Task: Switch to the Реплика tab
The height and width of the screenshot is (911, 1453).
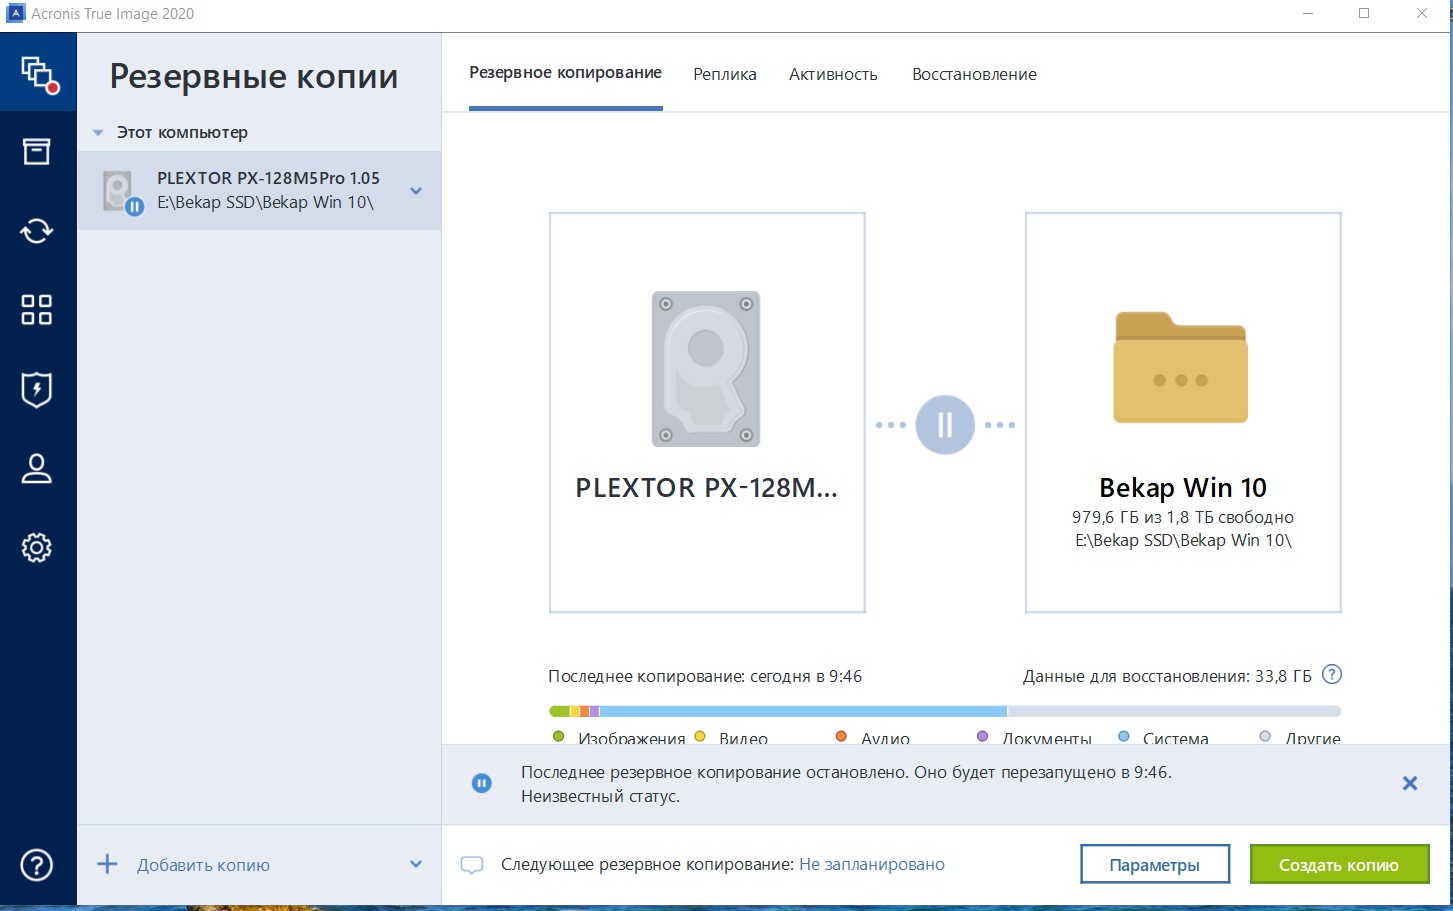Action: coord(725,74)
